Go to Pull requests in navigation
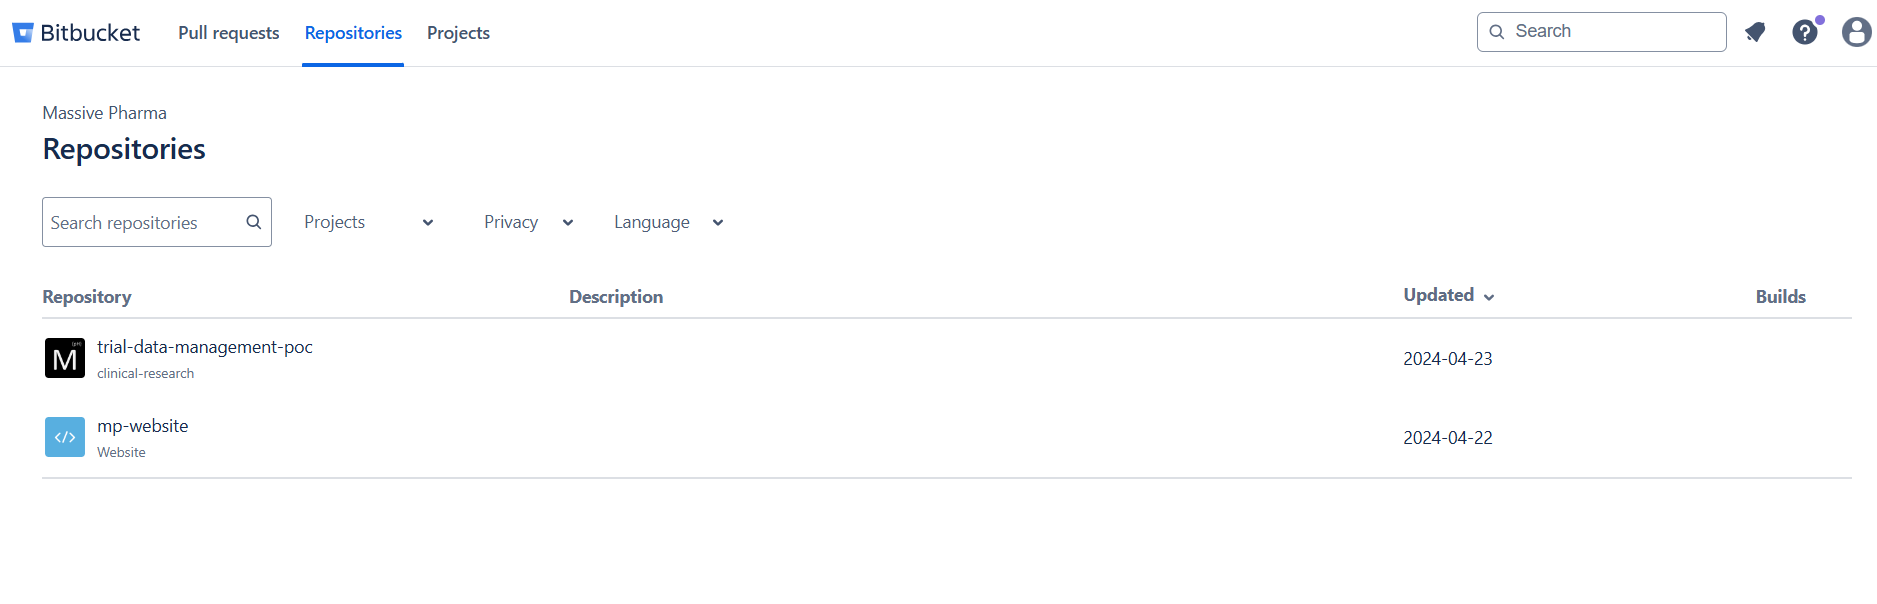This screenshot has width=1877, height=604. 229,33
